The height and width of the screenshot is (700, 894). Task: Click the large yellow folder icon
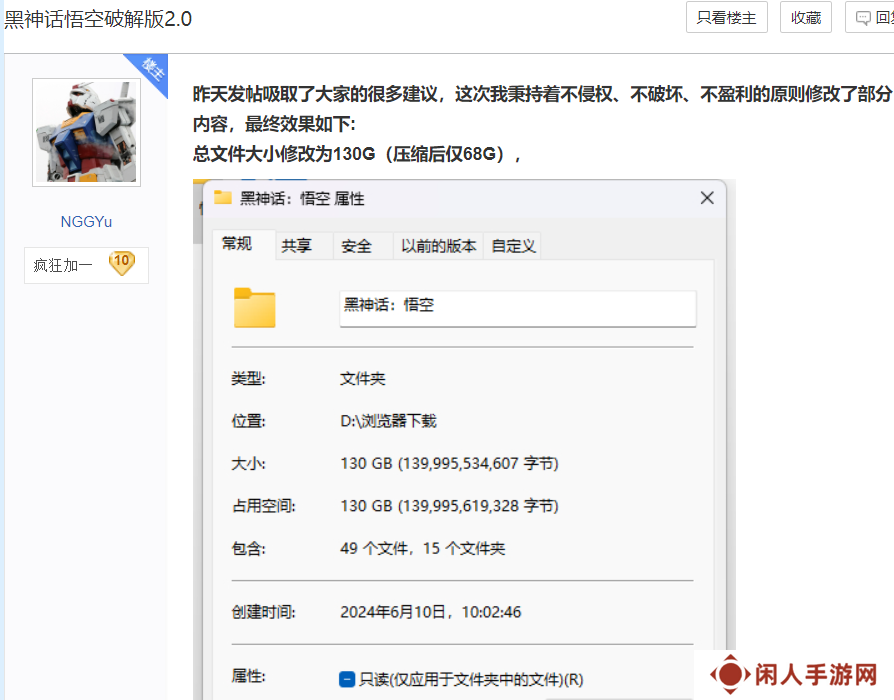coord(254,308)
